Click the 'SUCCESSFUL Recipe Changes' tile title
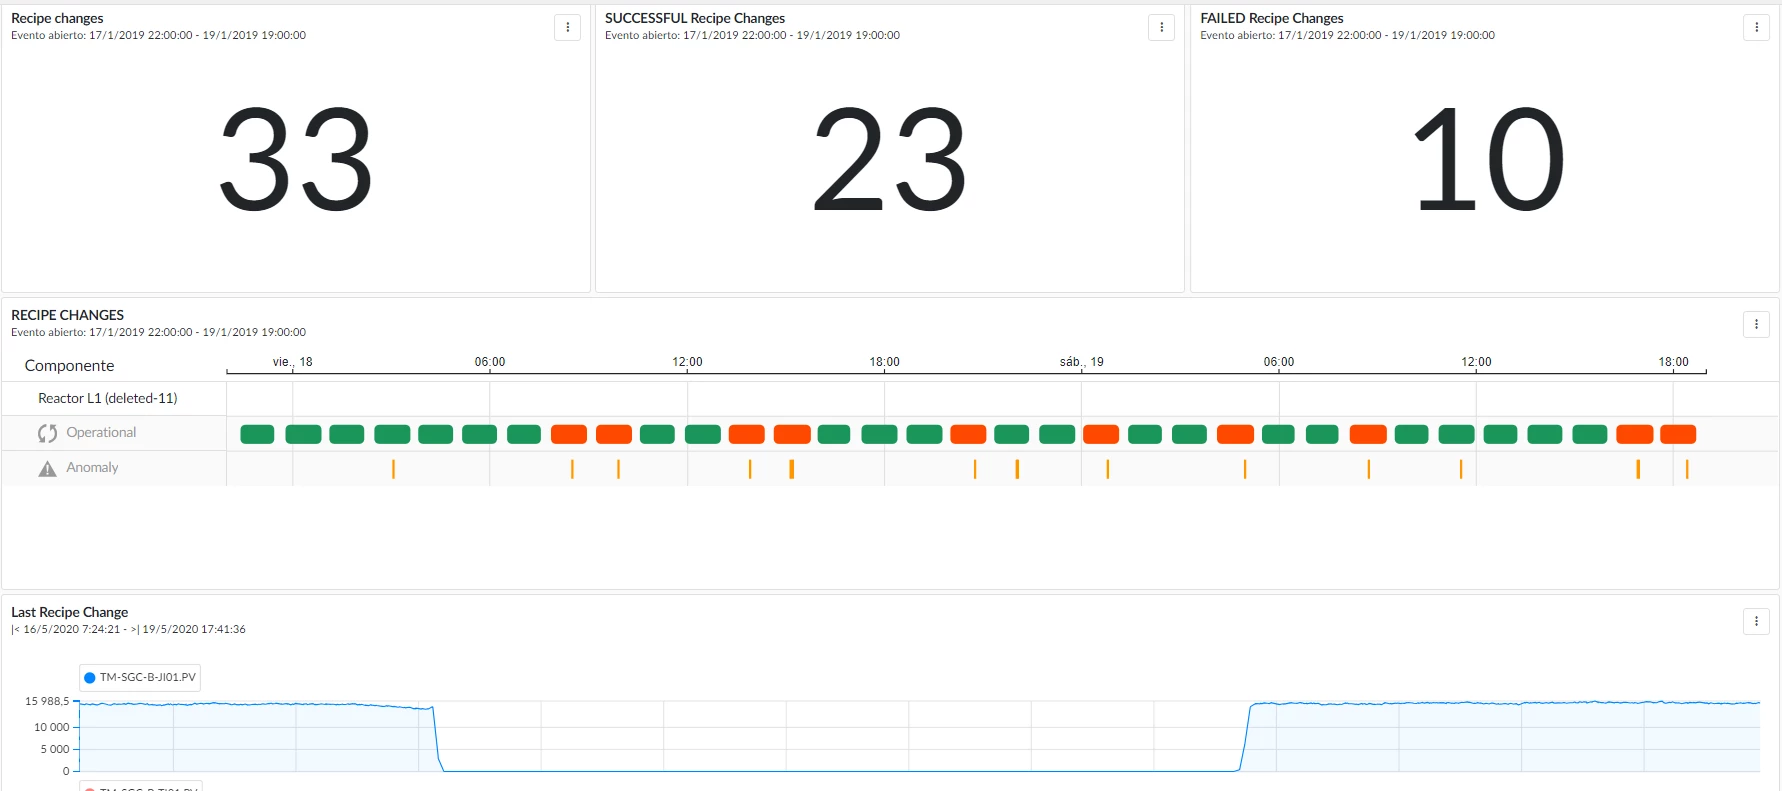Screen dimensions: 1782x791 (695, 18)
